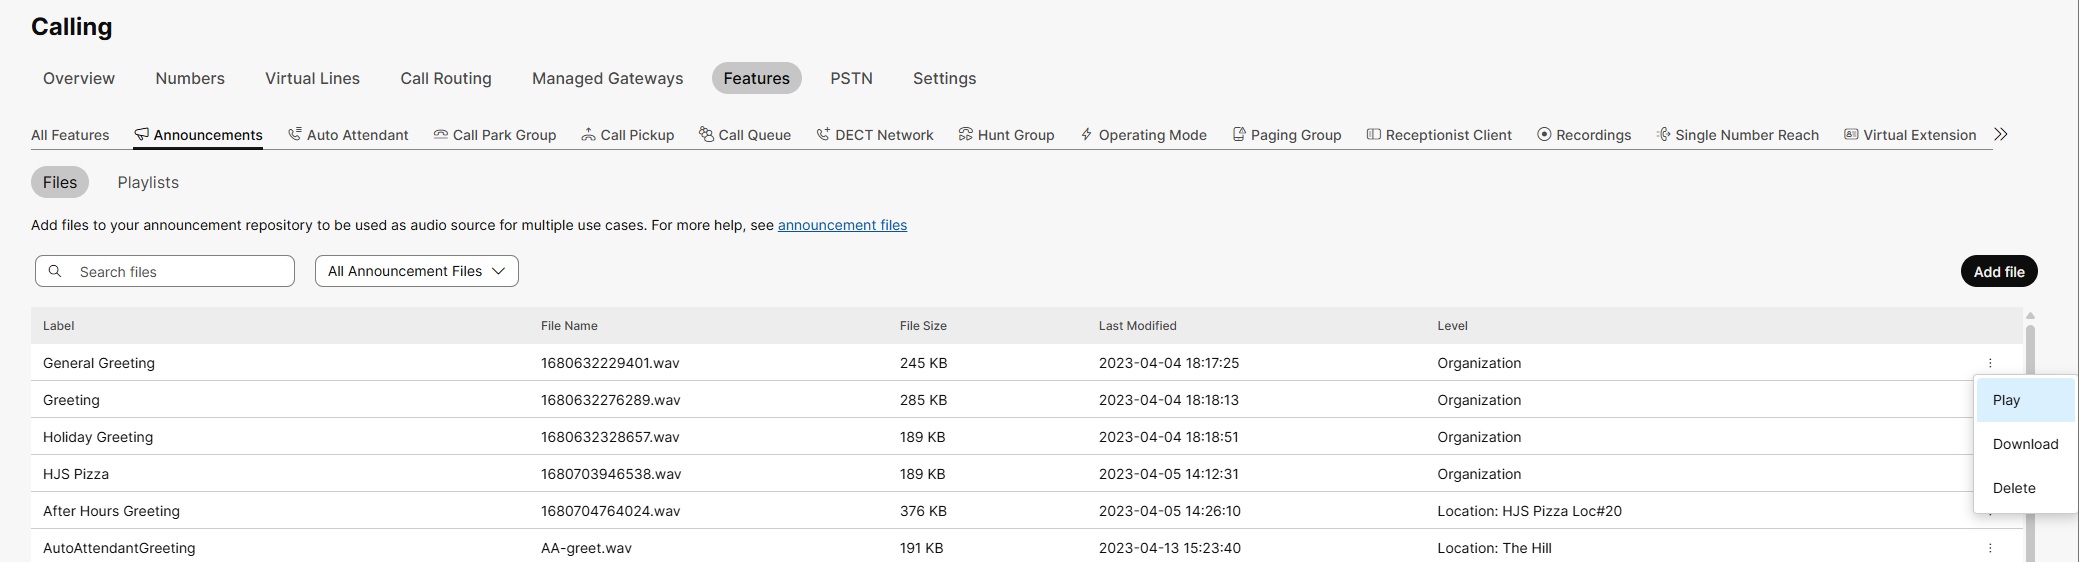
Task: Open the DECT Network tab
Action: [x=875, y=135]
